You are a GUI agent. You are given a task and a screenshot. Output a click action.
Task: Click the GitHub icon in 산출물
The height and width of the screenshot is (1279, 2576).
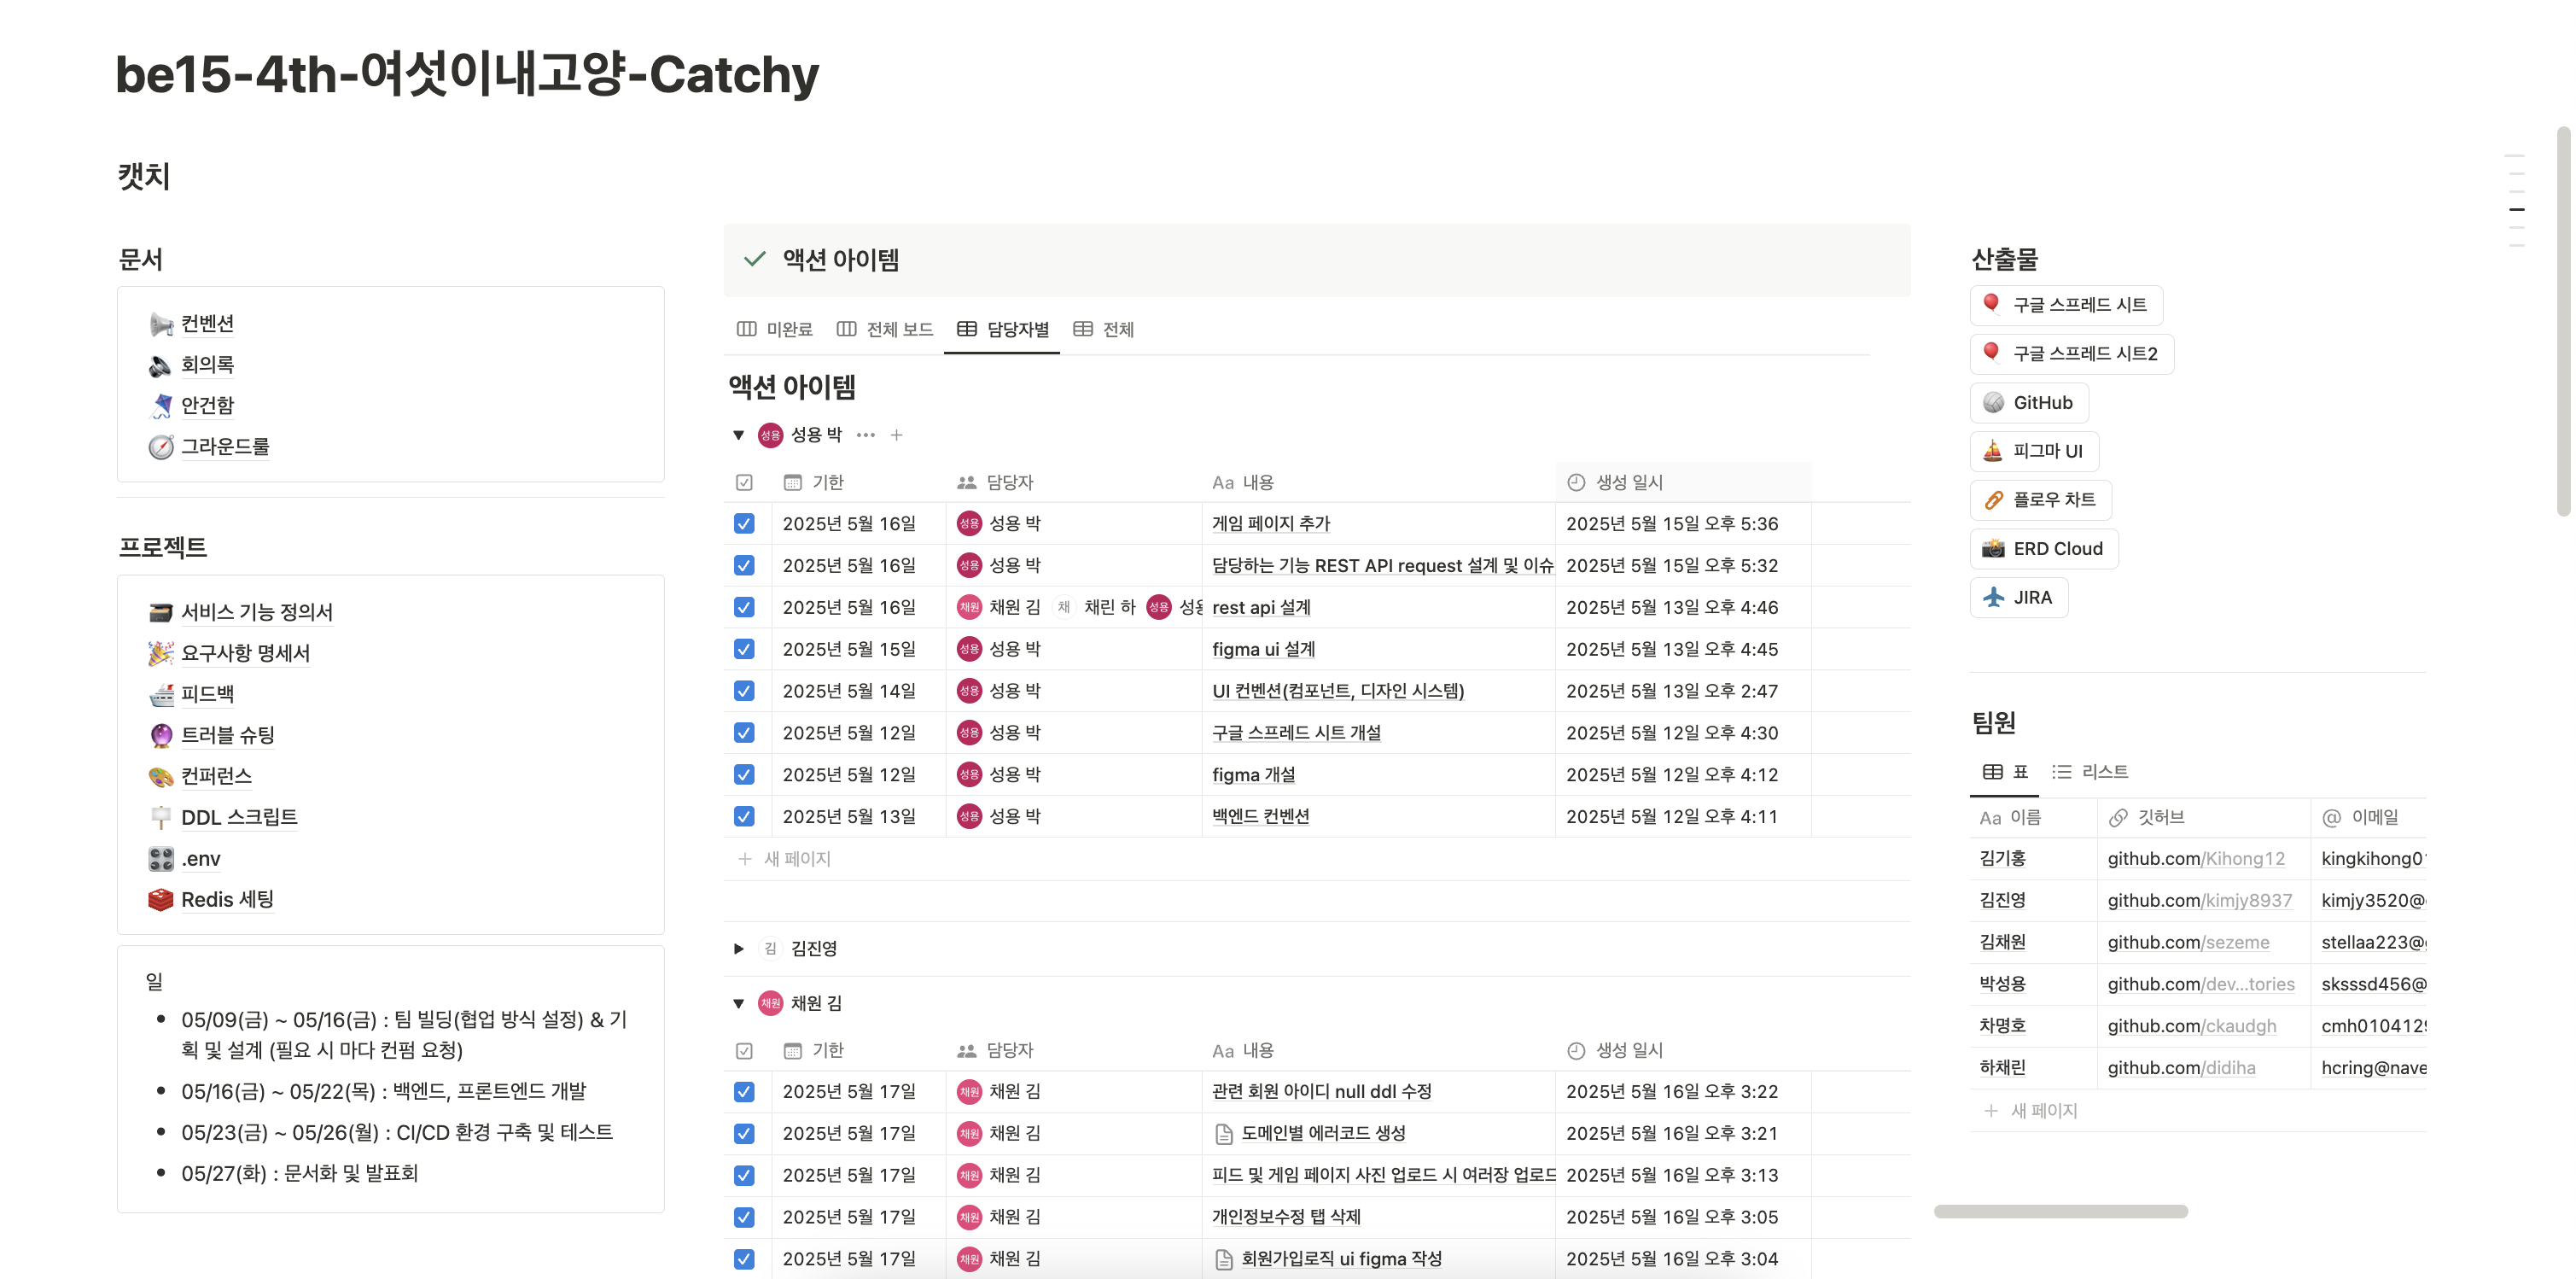(1993, 402)
